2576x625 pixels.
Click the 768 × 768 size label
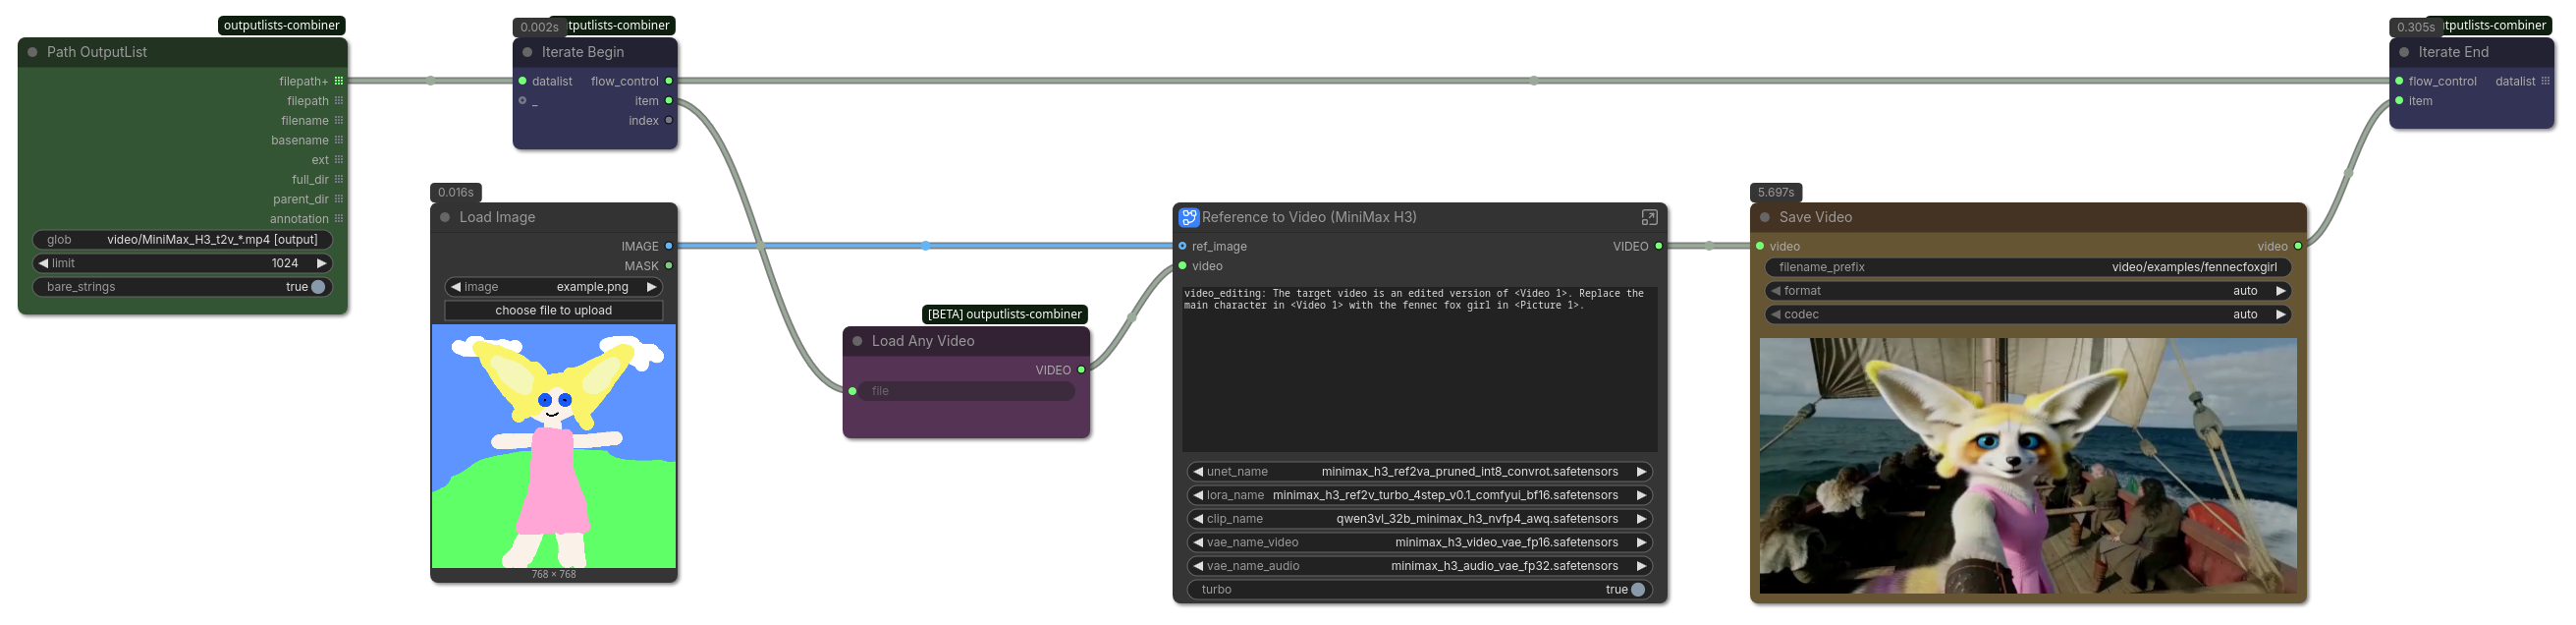click(x=553, y=574)
